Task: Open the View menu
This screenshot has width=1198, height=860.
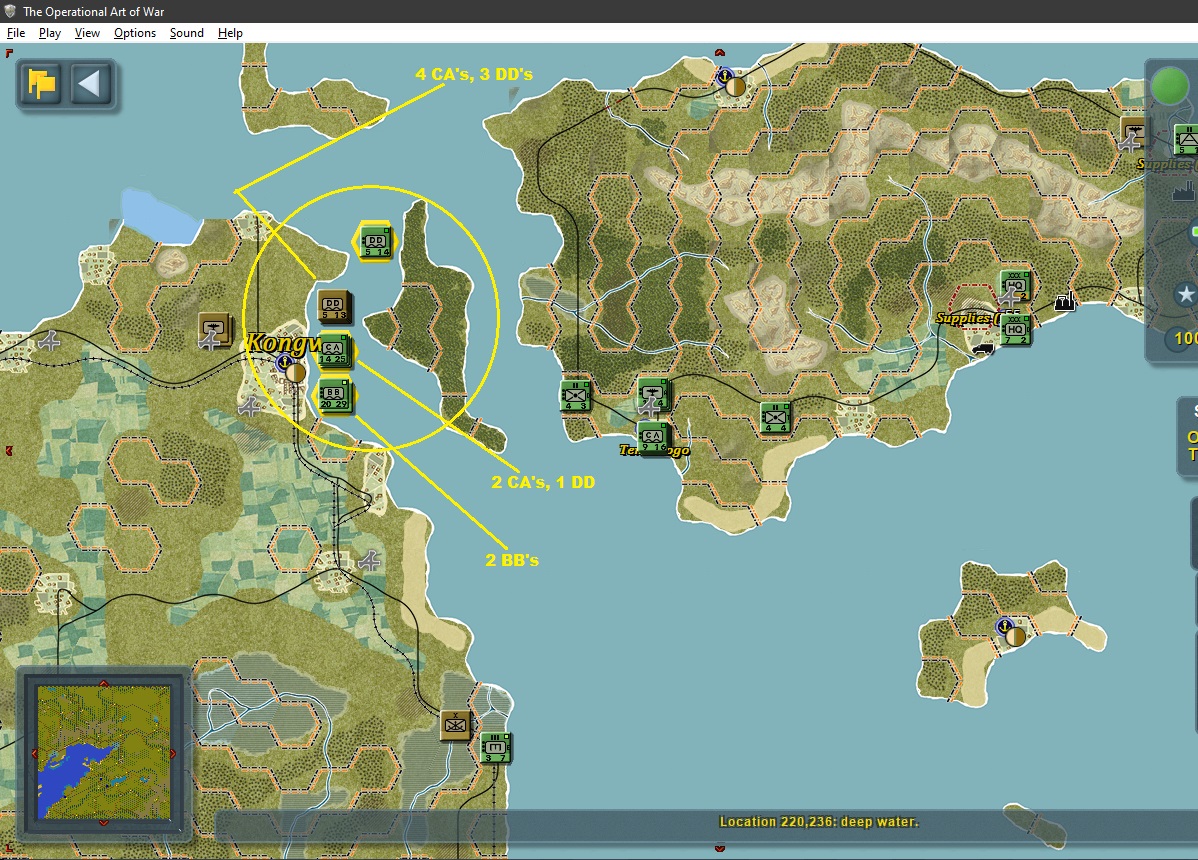Action: point(87,33)
